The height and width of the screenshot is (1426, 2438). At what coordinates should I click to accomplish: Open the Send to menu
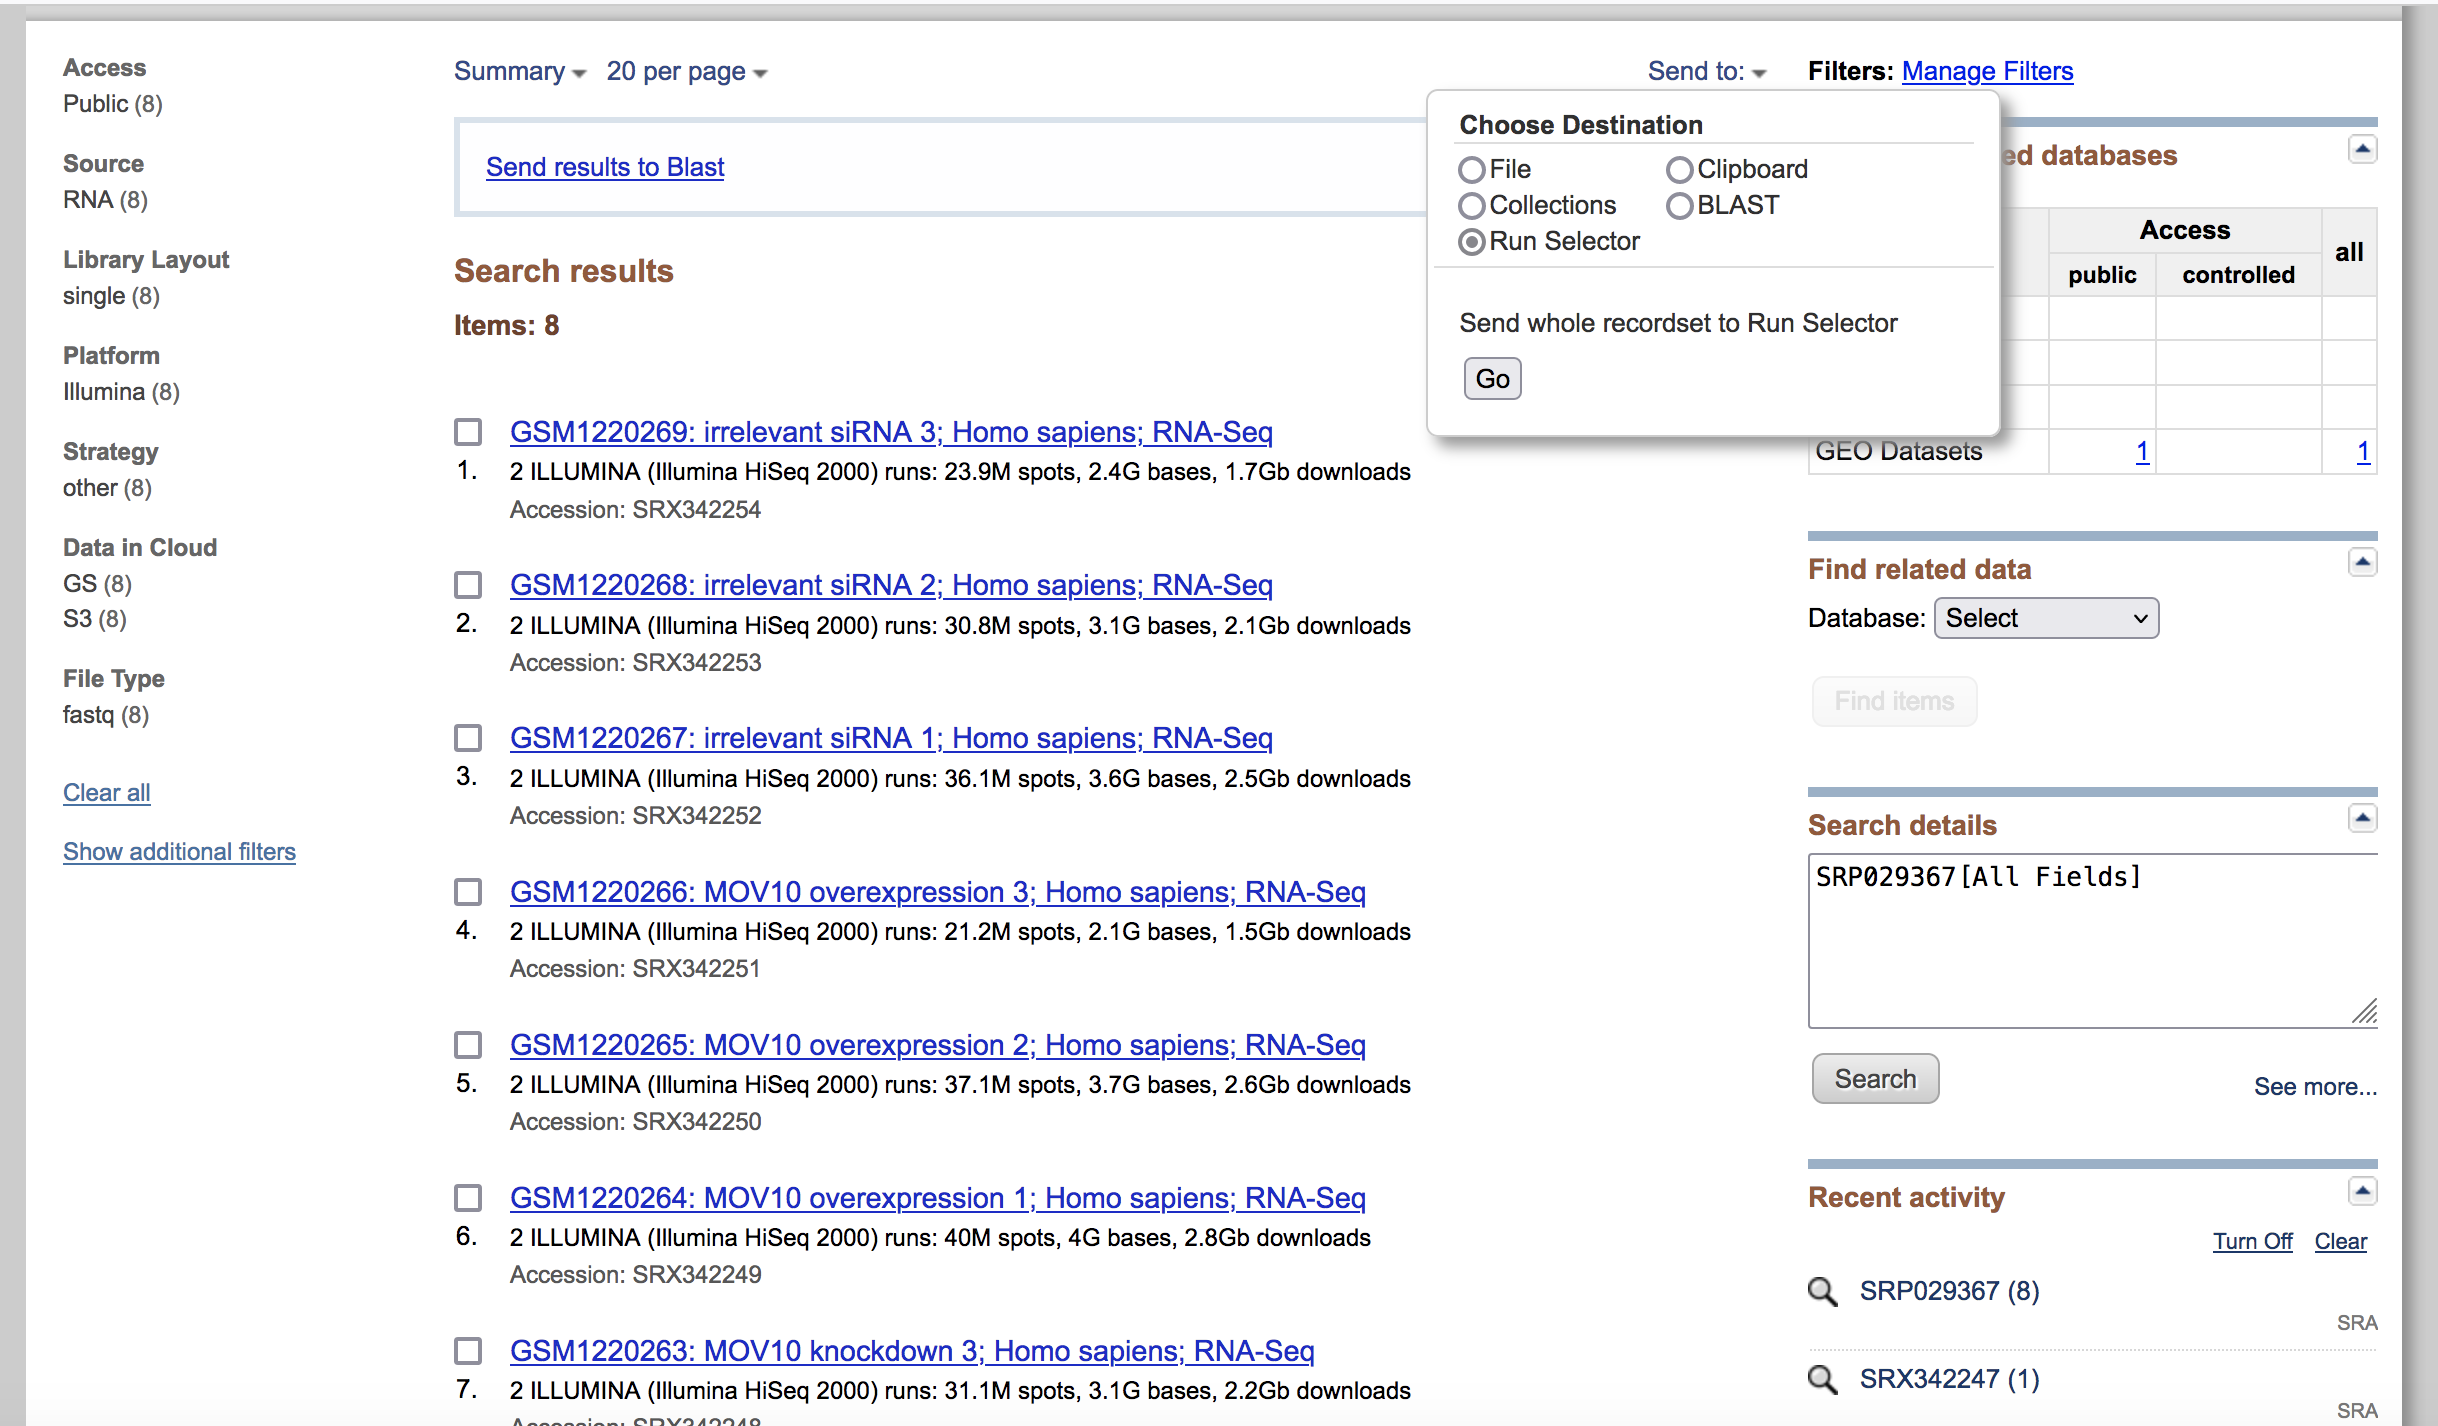pyautogui.click(x=1706, y=72)
